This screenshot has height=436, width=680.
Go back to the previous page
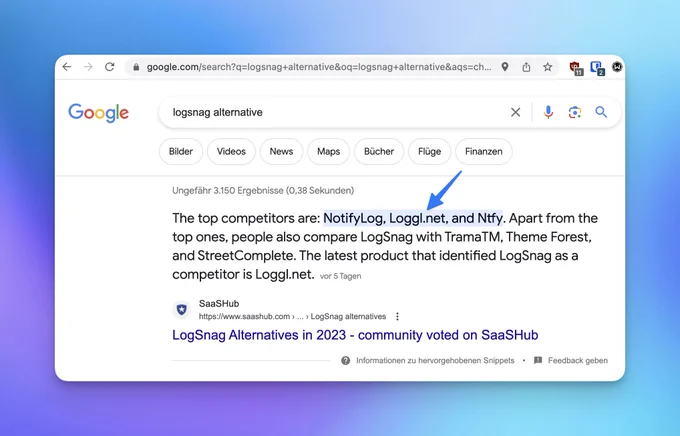pos(67,67)
